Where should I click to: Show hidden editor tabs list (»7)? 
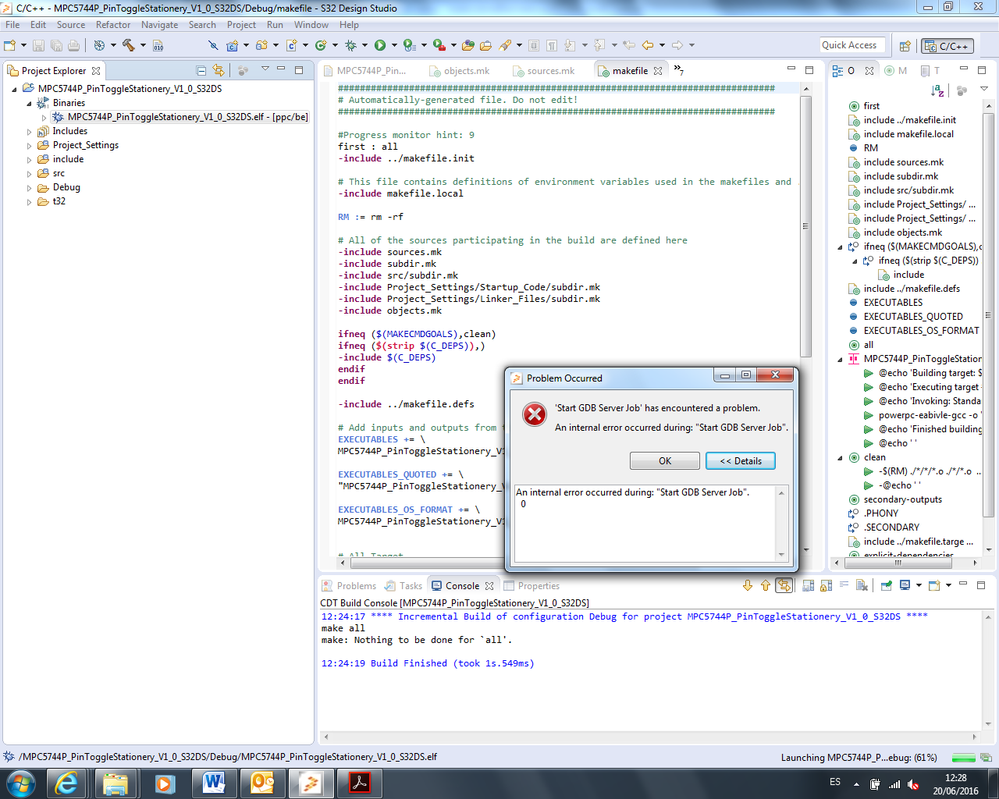(x=679, y=69)
